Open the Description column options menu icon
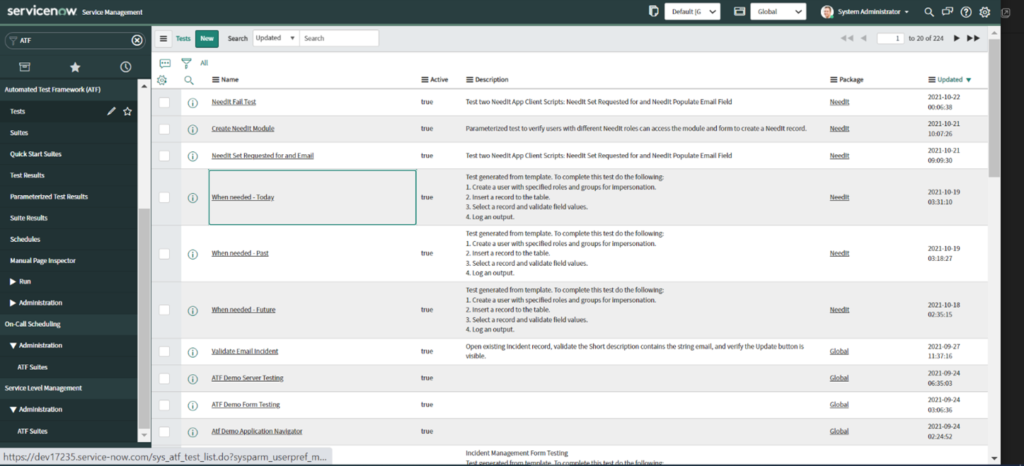 pos(470,80)
